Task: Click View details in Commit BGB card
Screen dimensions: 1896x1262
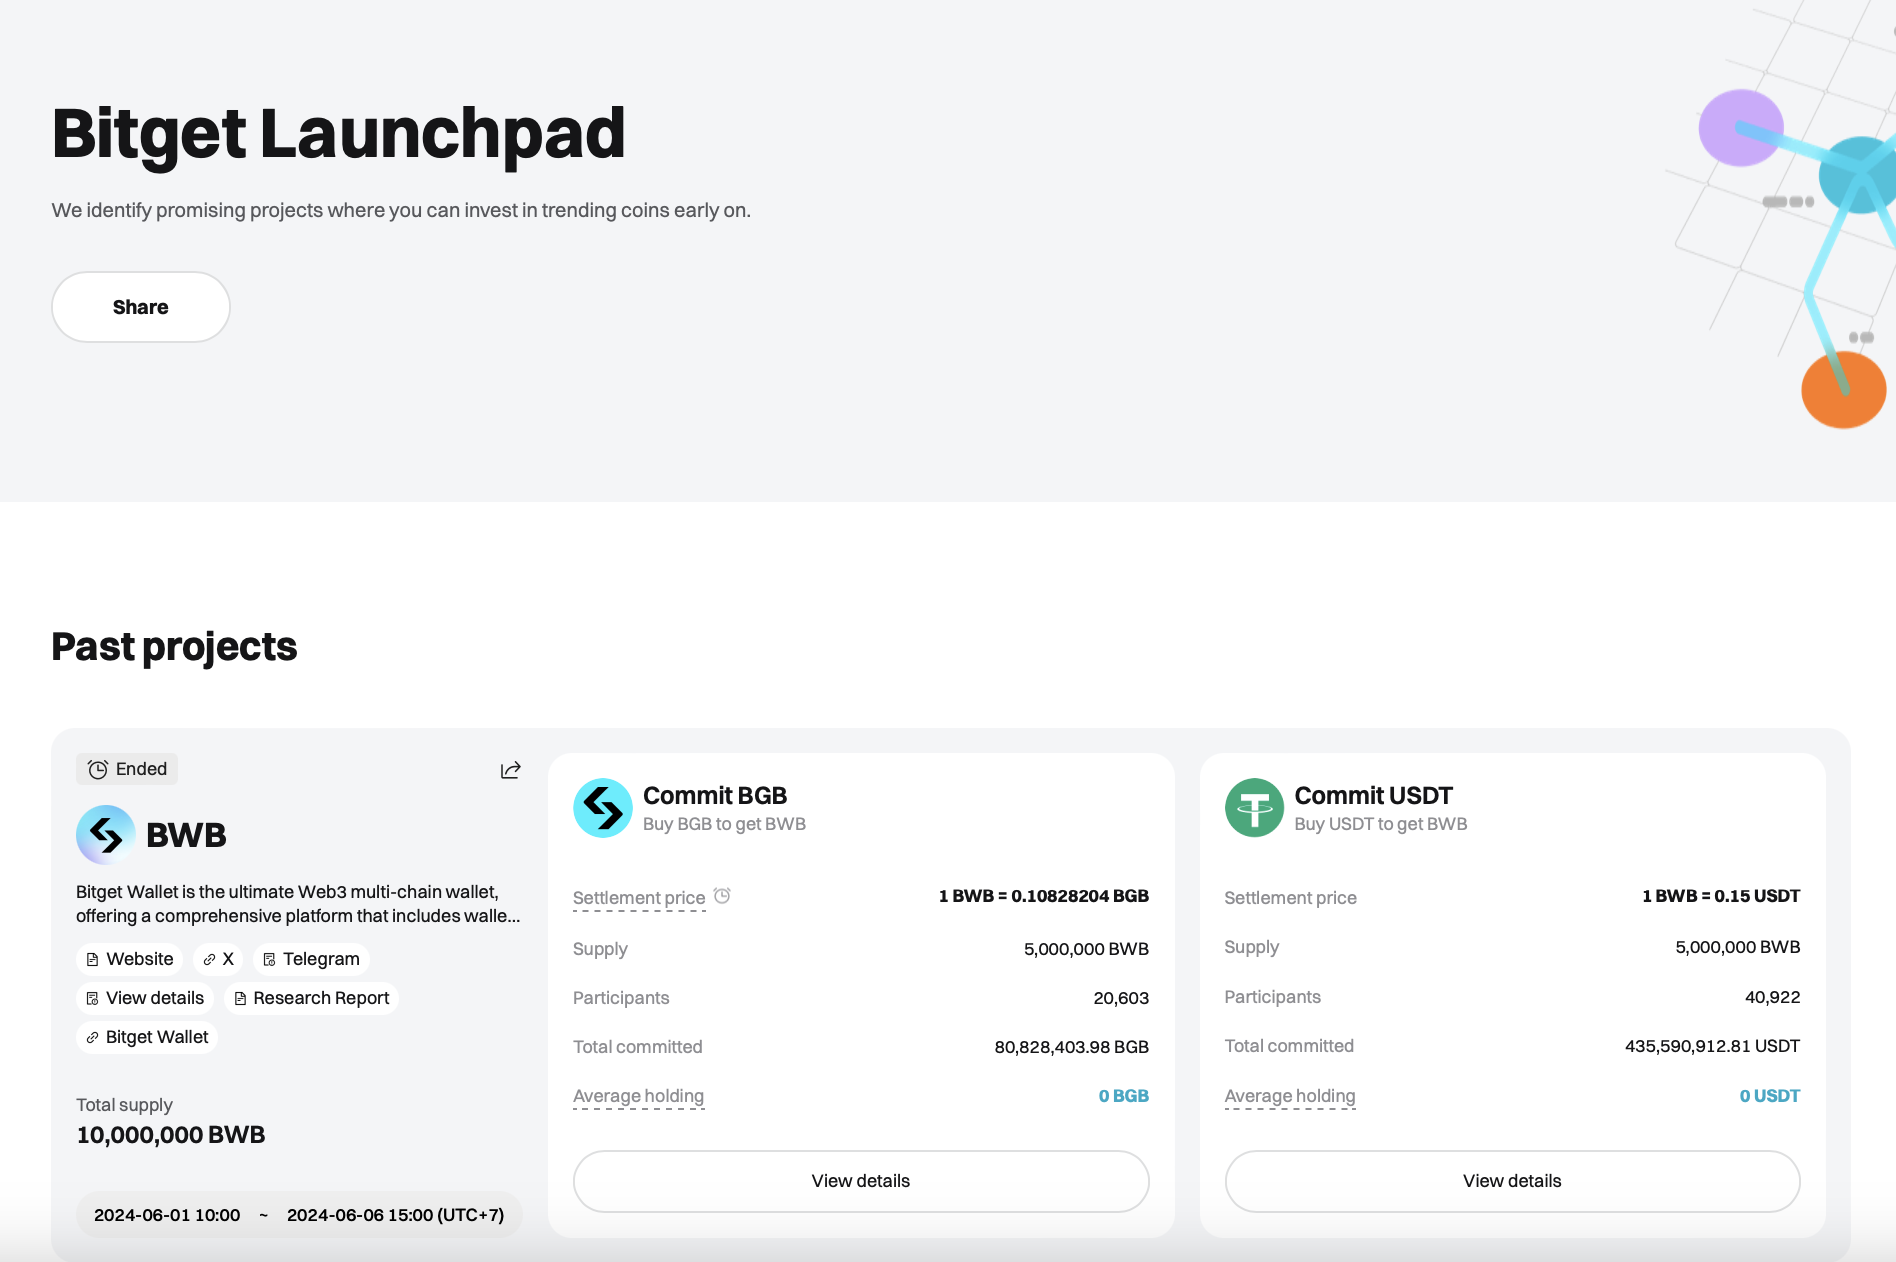Action: pyautogui.click(x=861, y=1181)
